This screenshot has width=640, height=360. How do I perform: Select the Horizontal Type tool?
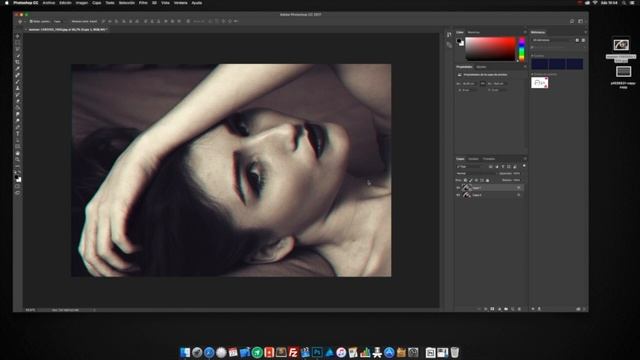tap(18, 134)
